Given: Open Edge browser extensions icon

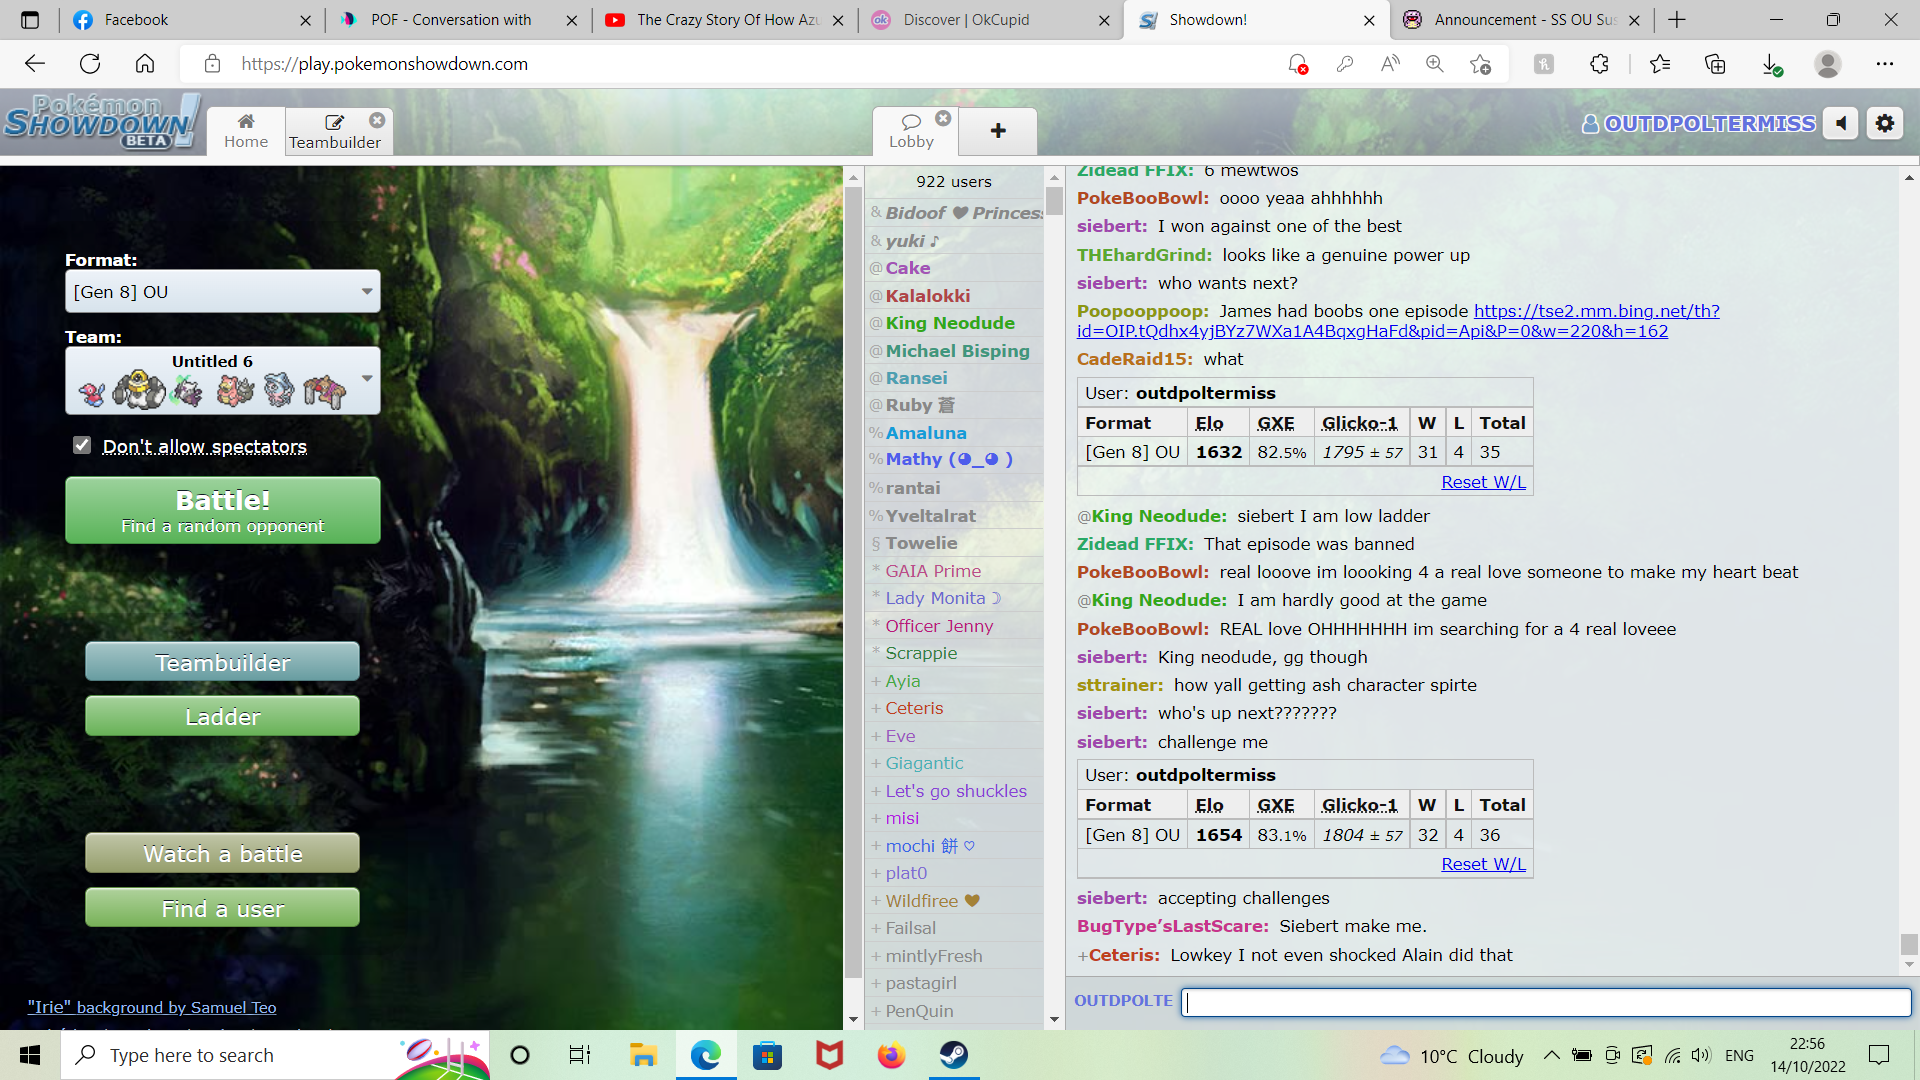Looking at the screenshot, I should pos(1599,64).
